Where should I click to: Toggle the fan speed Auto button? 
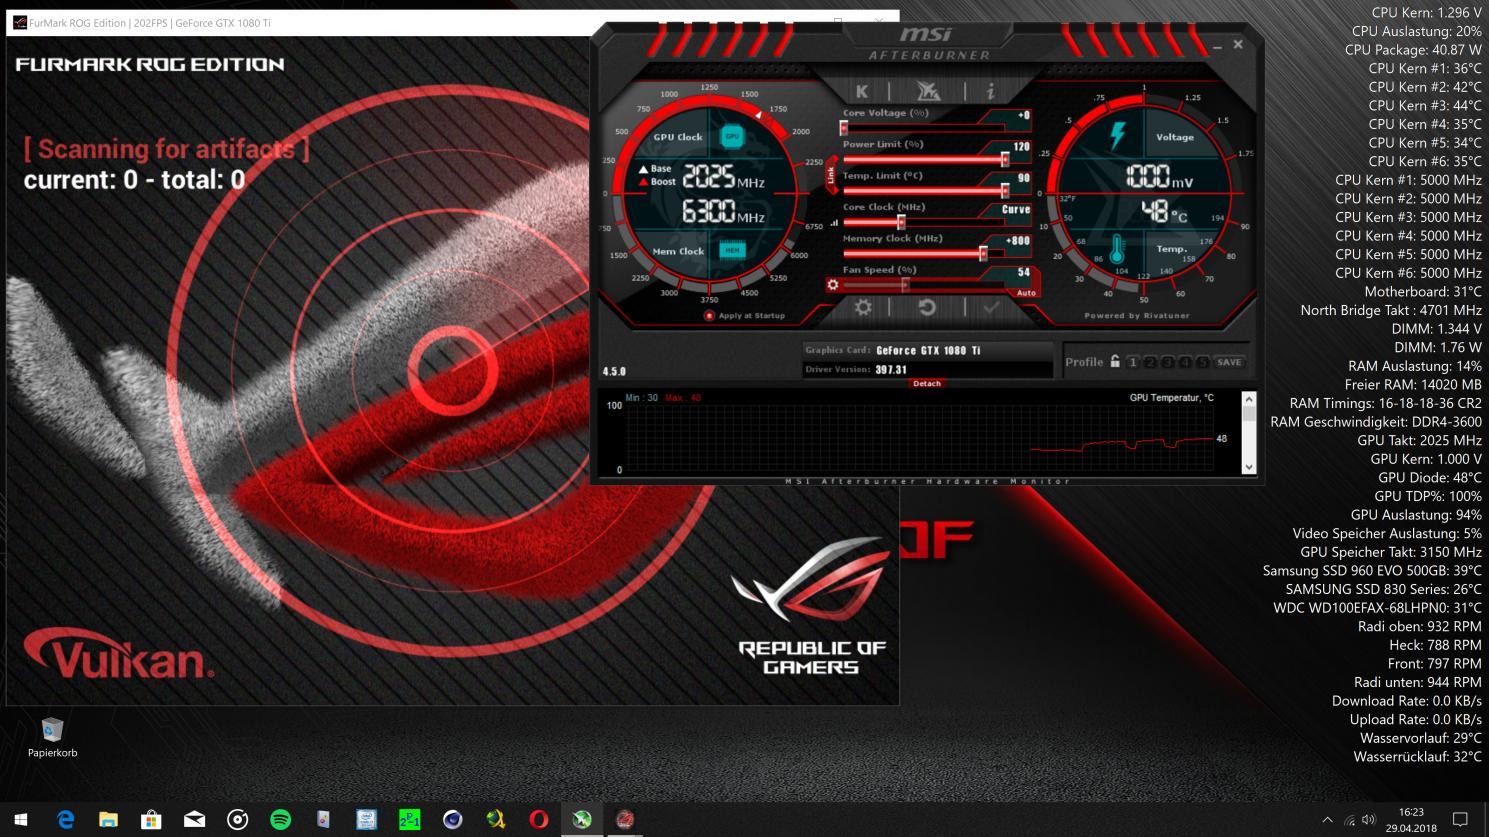pyautogui.click(x=1026, y=293)
